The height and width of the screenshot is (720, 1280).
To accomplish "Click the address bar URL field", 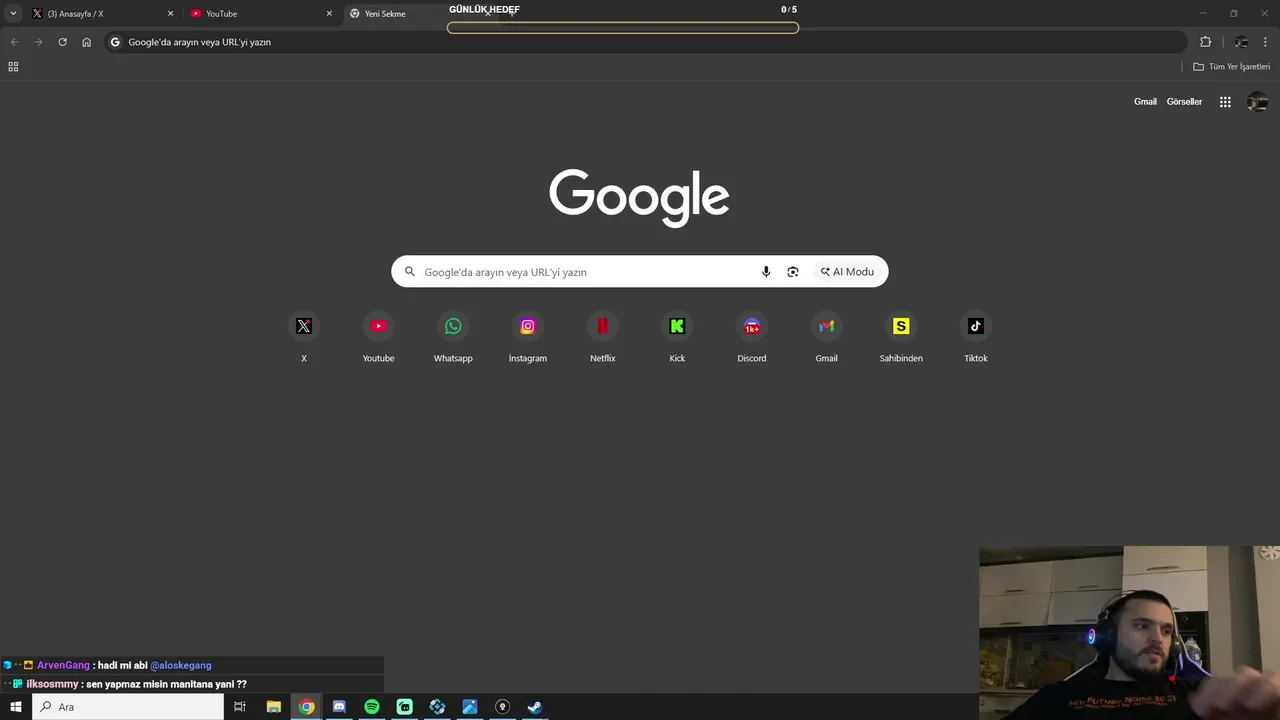I will point(645,42).
